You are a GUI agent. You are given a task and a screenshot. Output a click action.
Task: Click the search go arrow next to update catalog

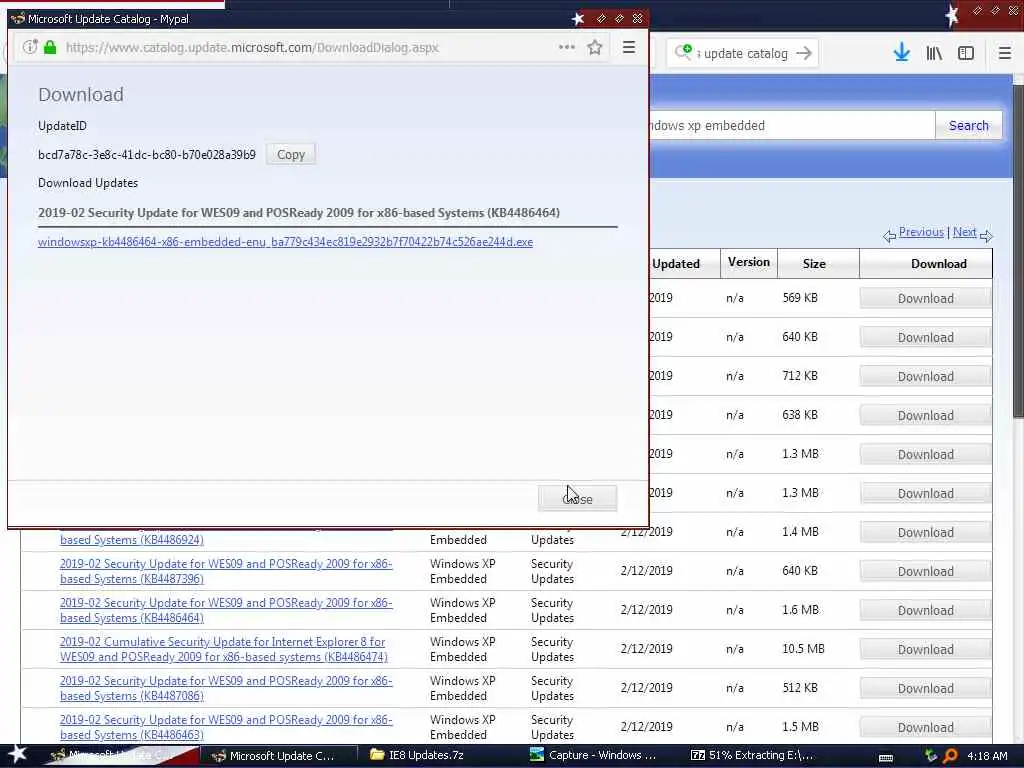pyautogui.click(x=804, y=54)
